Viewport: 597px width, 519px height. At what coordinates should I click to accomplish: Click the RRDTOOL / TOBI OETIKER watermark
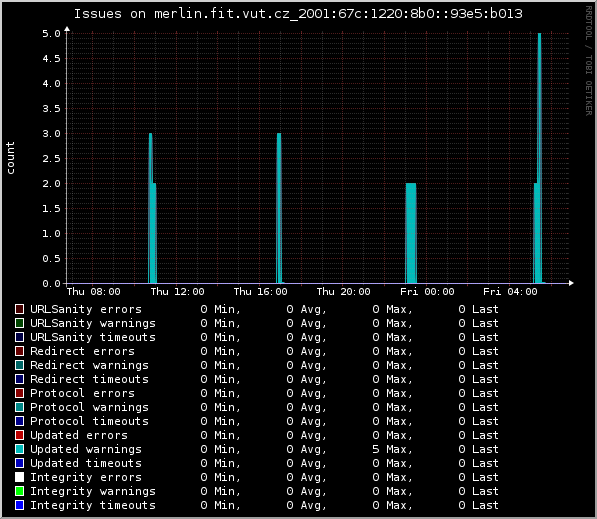click(x=589, y=61)
